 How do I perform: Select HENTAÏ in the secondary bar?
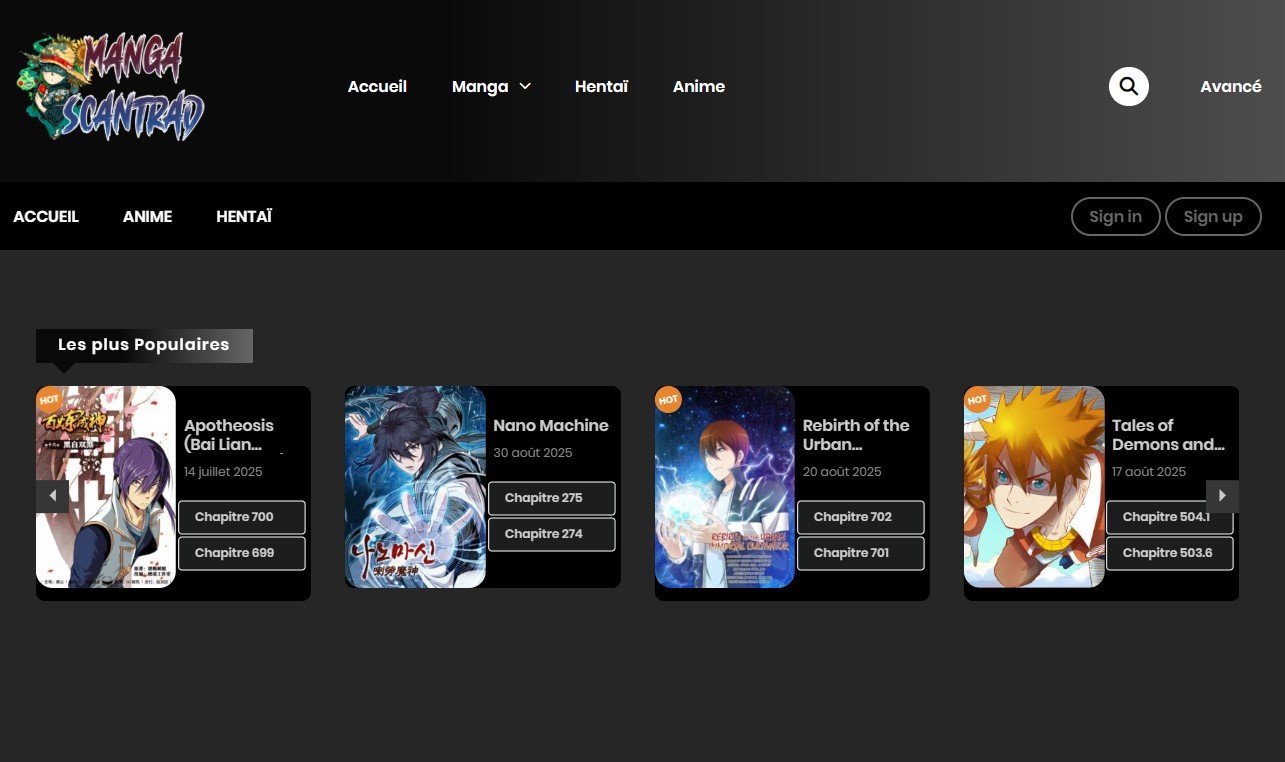coord(244,216)
